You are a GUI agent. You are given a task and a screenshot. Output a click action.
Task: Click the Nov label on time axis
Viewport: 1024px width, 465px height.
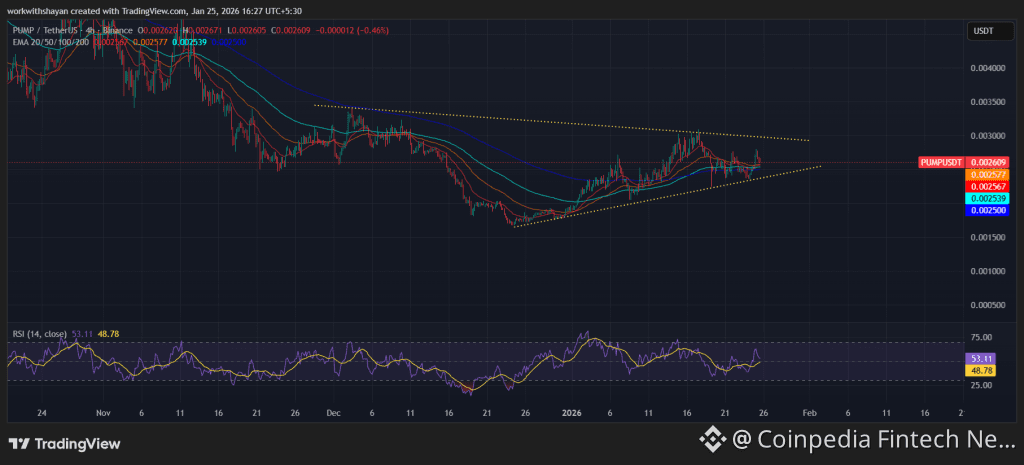(x=101, y=412)
